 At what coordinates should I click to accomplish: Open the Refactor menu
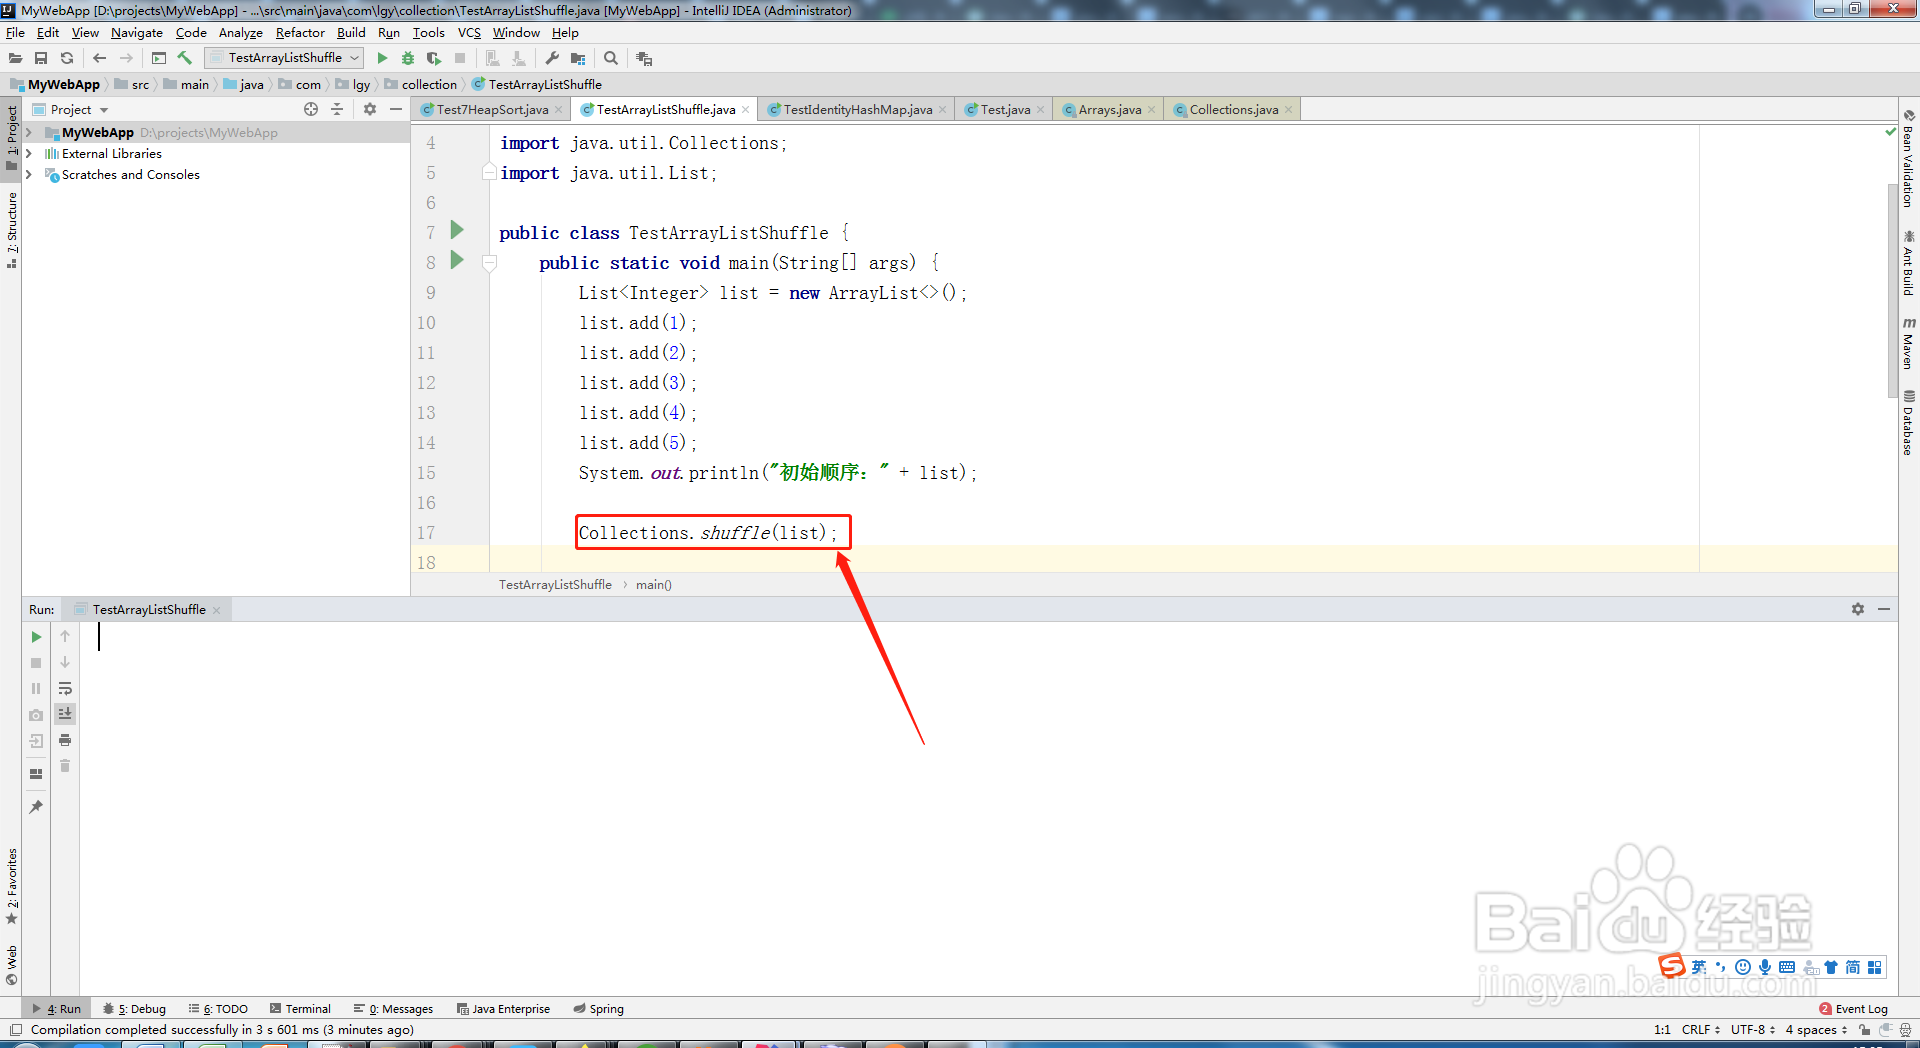pyautogui.click(x=300, y=32)
